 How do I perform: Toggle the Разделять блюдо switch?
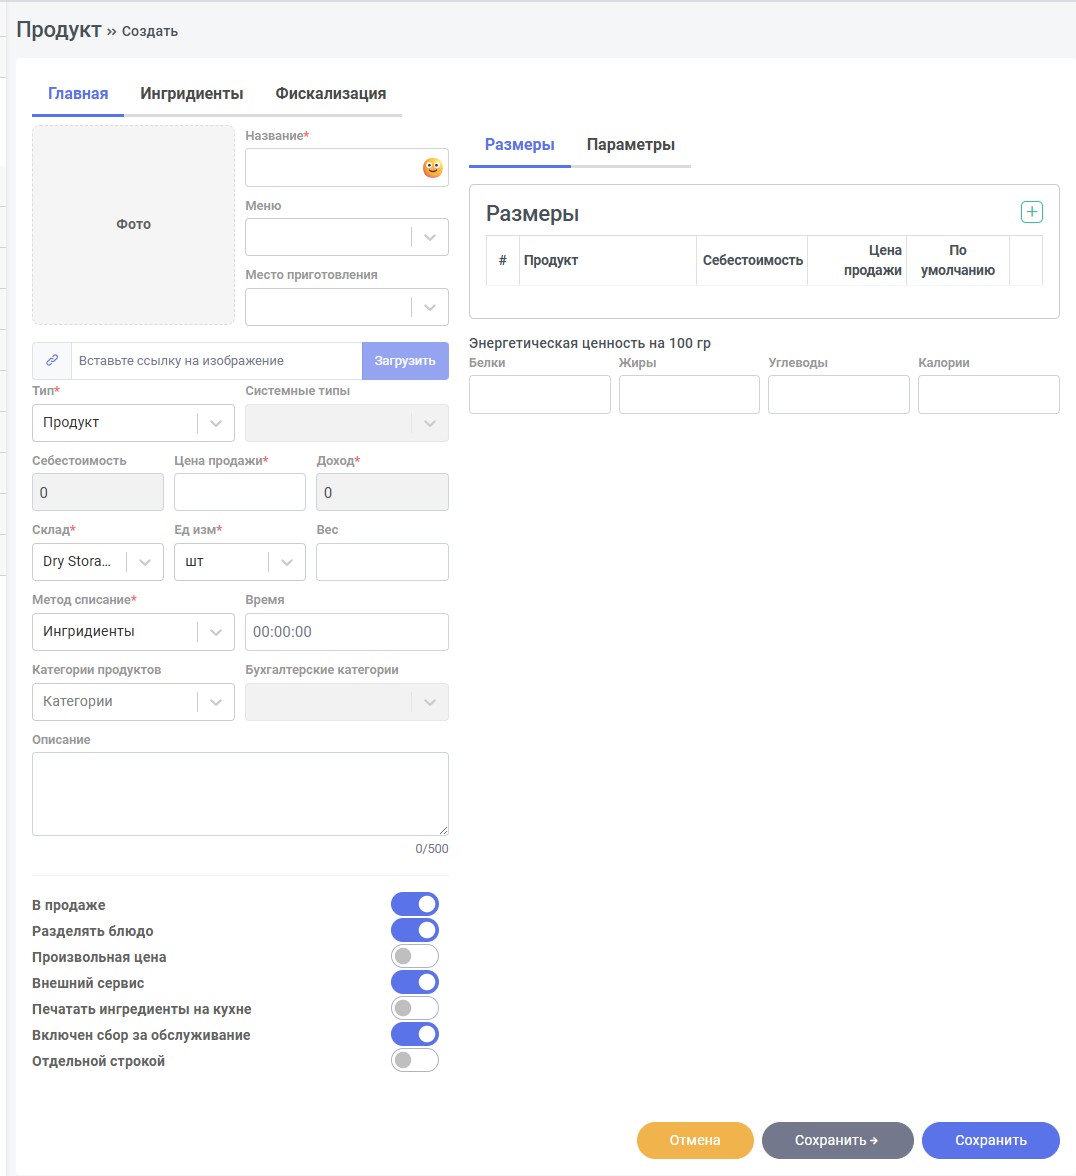click(415, 931)
